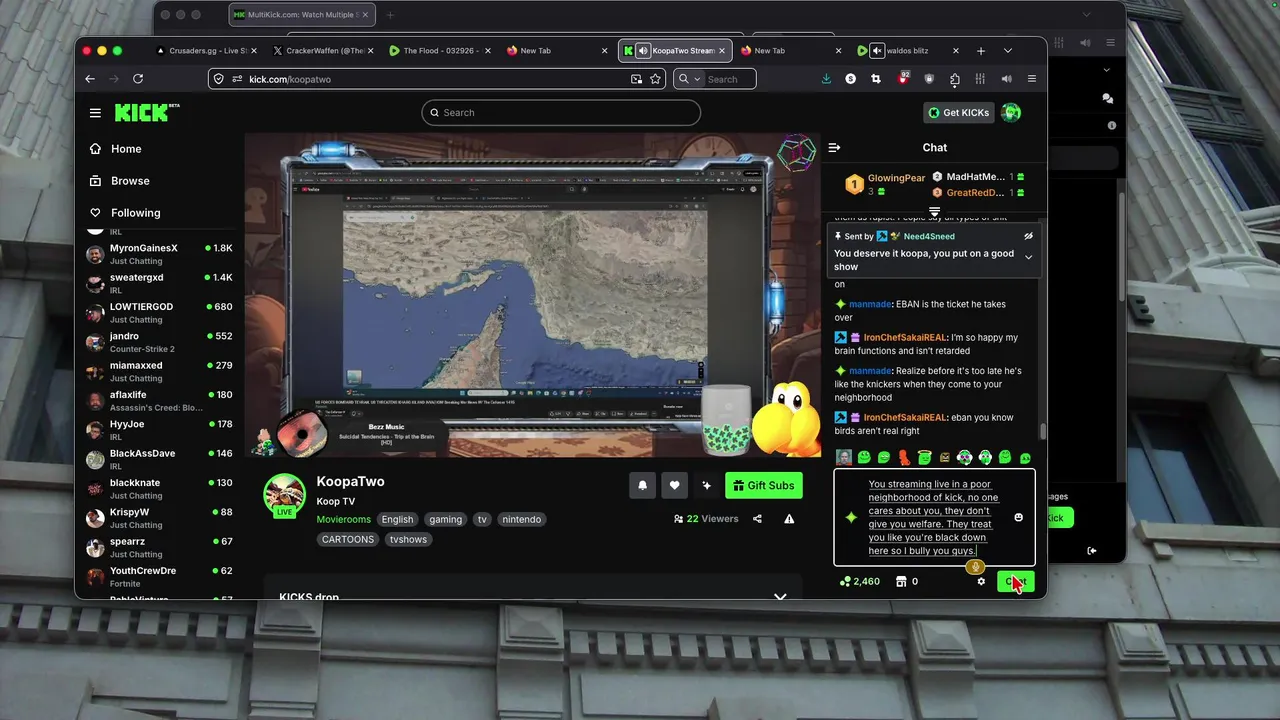Screen dimensions: 1280x720
Task: Click the stream video player
Action: point(532,295)
